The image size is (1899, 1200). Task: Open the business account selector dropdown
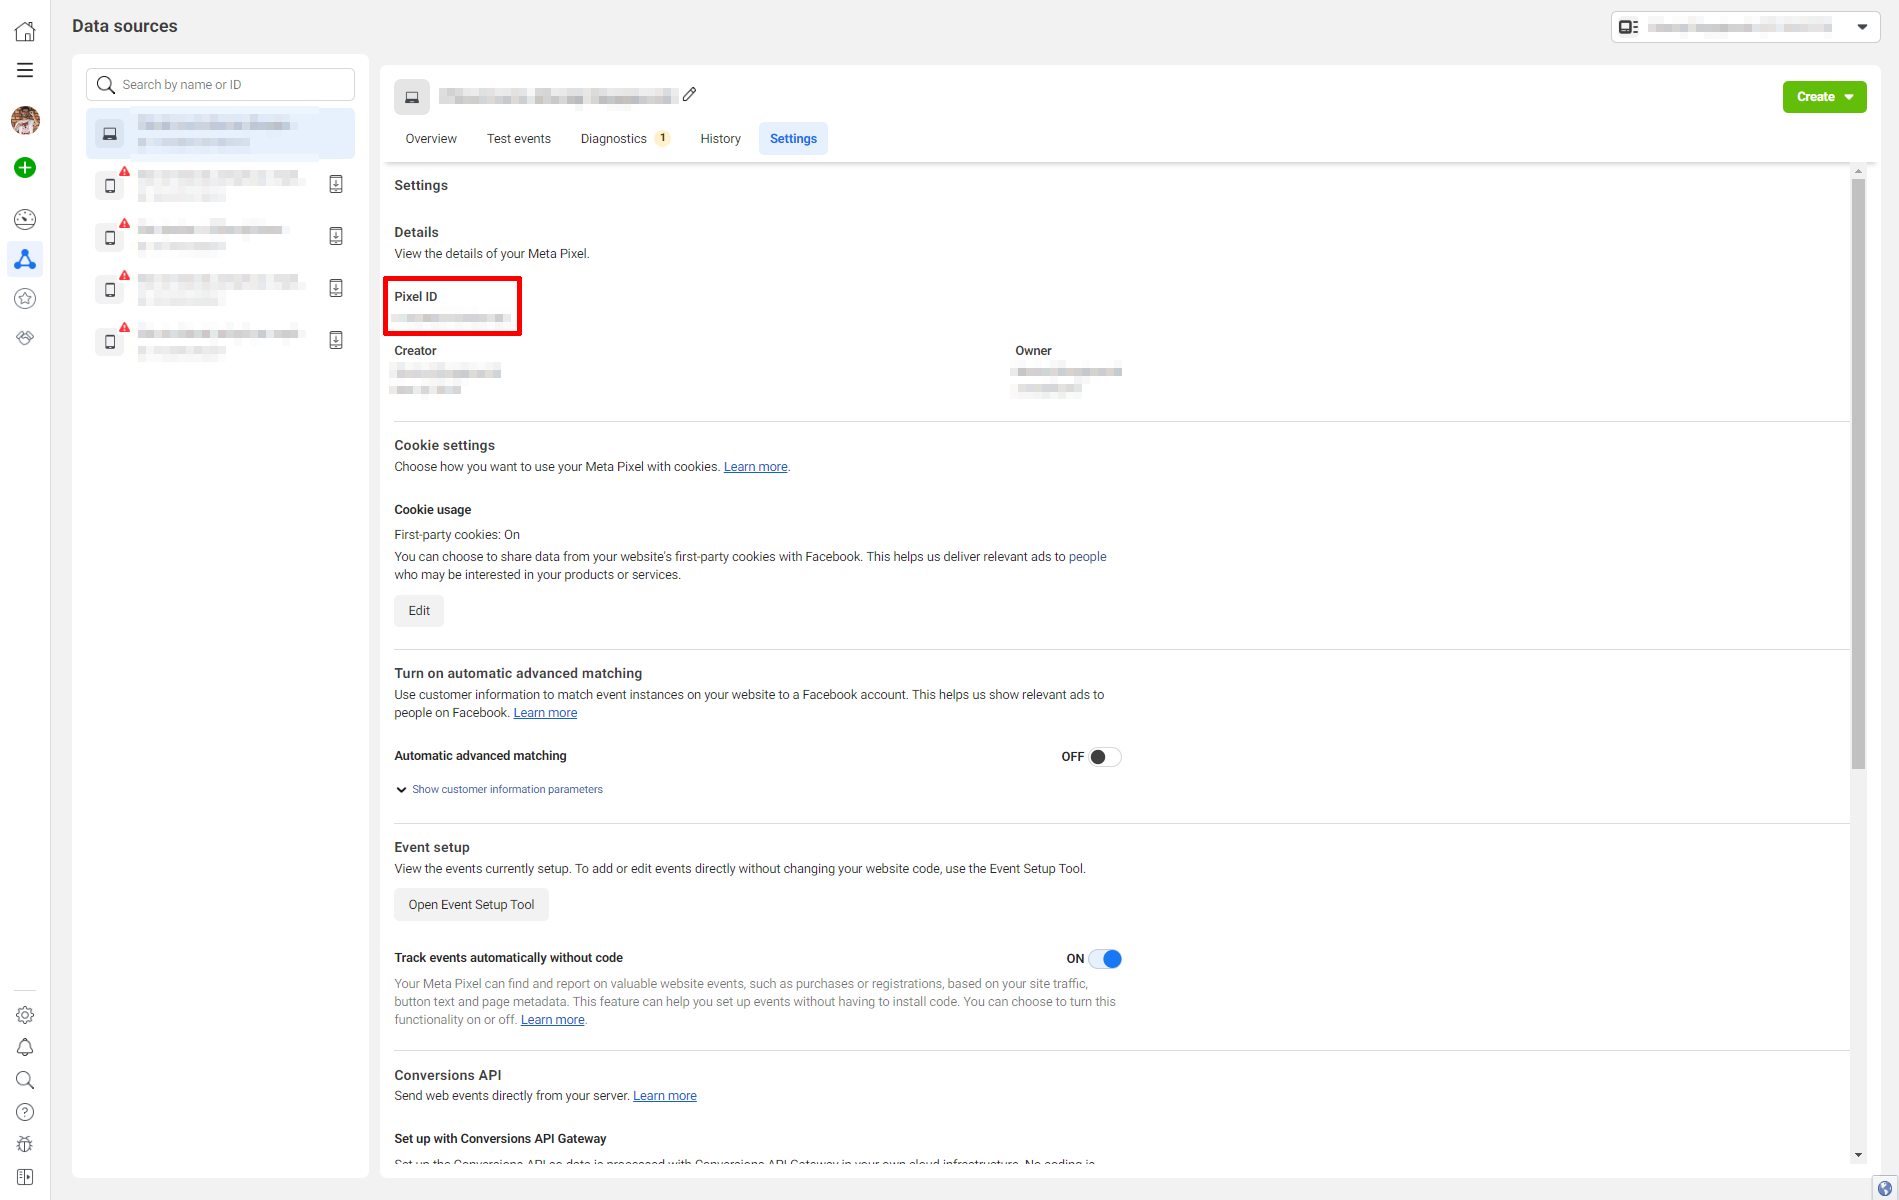pos(1745,27)
